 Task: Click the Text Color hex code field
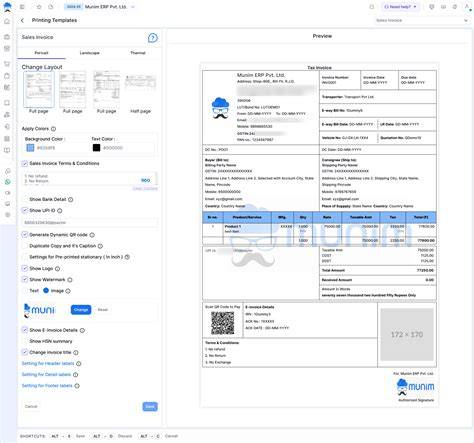[113, 148]
